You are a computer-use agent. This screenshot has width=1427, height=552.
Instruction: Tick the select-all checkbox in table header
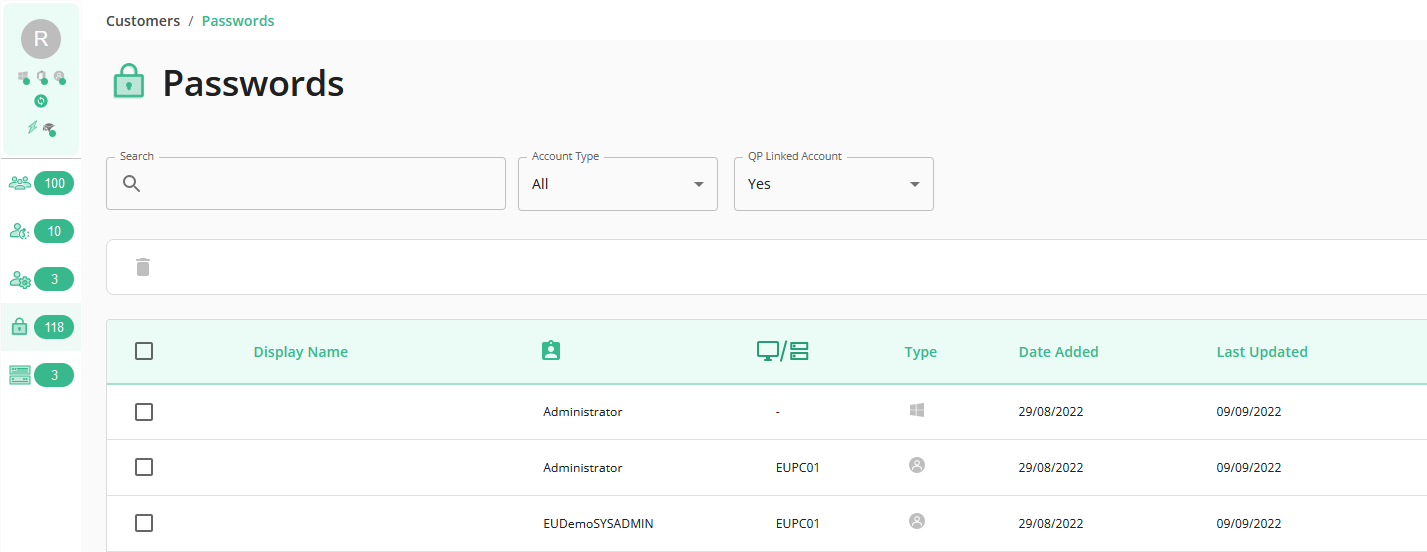point(144,351)
